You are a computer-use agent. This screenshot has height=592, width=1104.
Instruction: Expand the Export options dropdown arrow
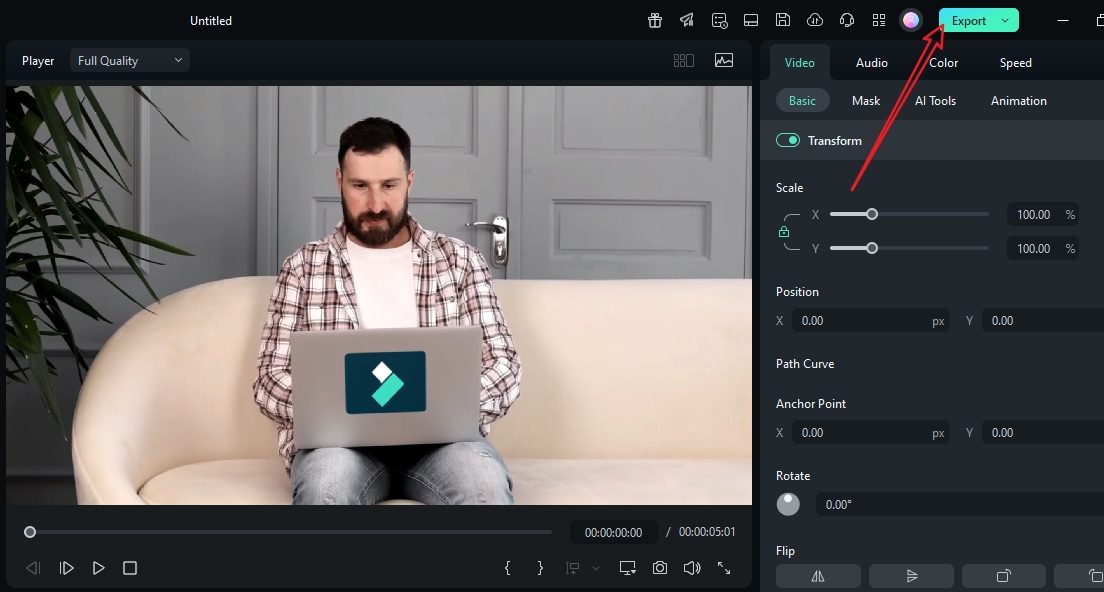(x=1005, y=21)
